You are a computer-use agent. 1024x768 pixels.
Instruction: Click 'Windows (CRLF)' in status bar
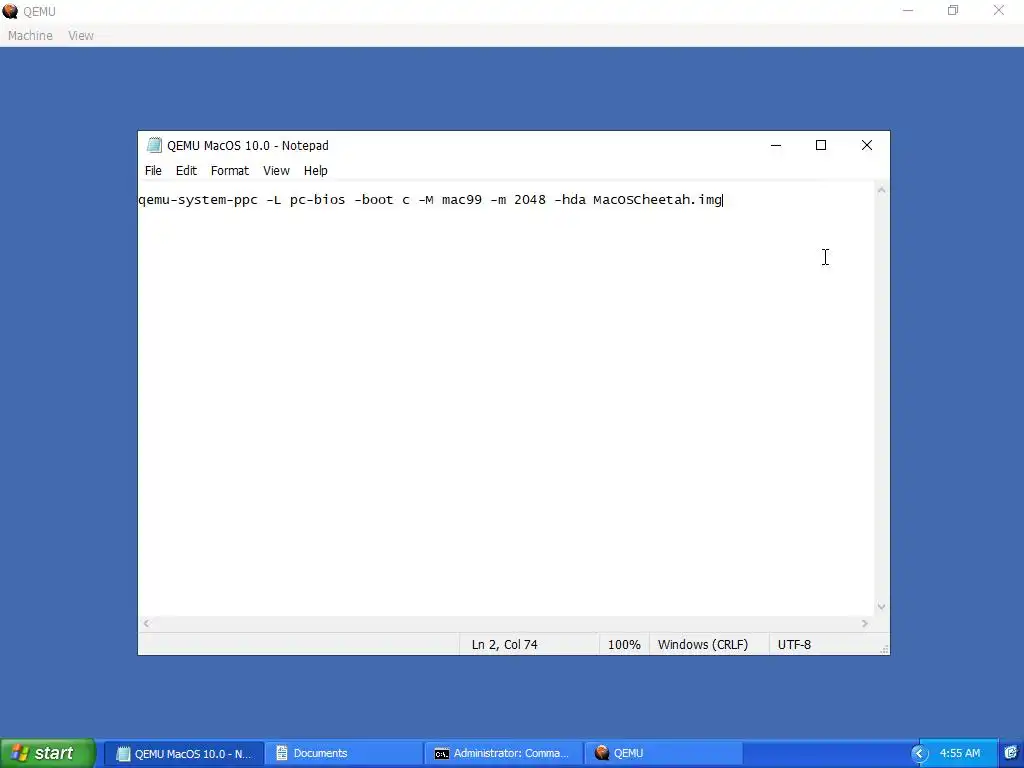click(703, 645)
